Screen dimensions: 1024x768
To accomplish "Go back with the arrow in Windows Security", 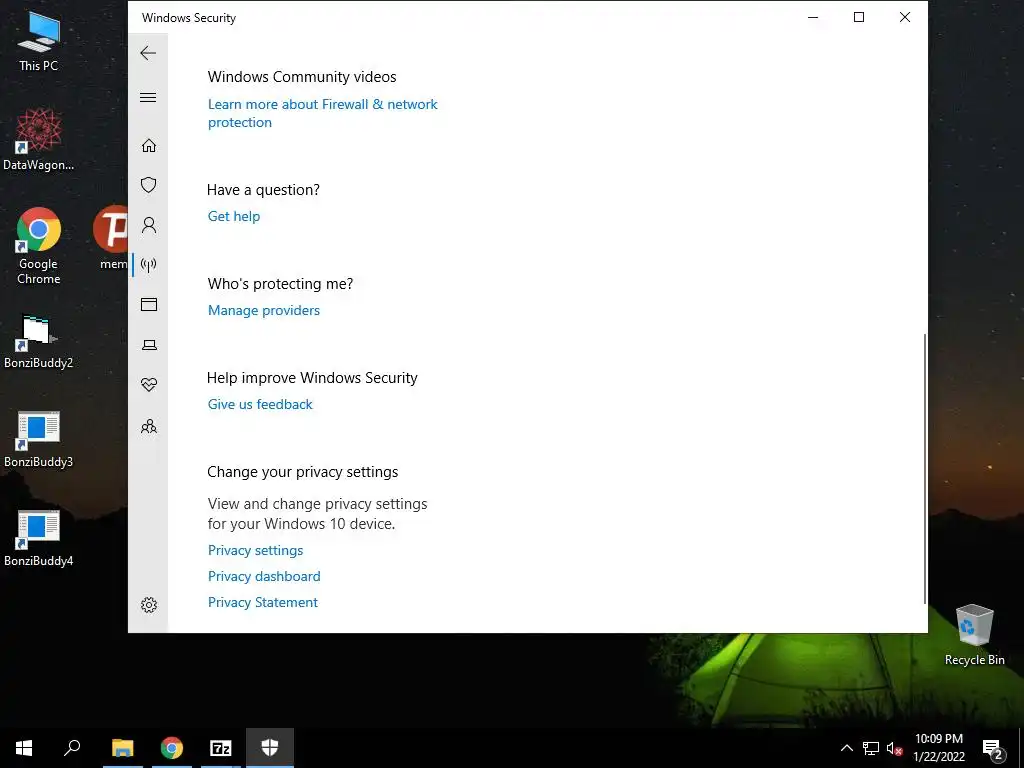I will (x=148, y=53).
